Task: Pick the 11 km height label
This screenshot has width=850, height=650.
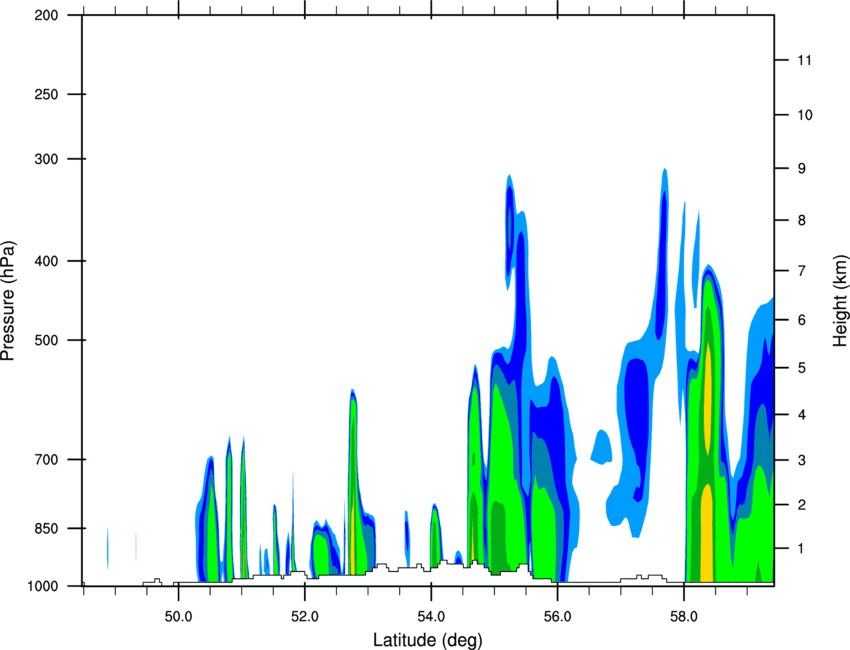Action: [x=805, y=60]
